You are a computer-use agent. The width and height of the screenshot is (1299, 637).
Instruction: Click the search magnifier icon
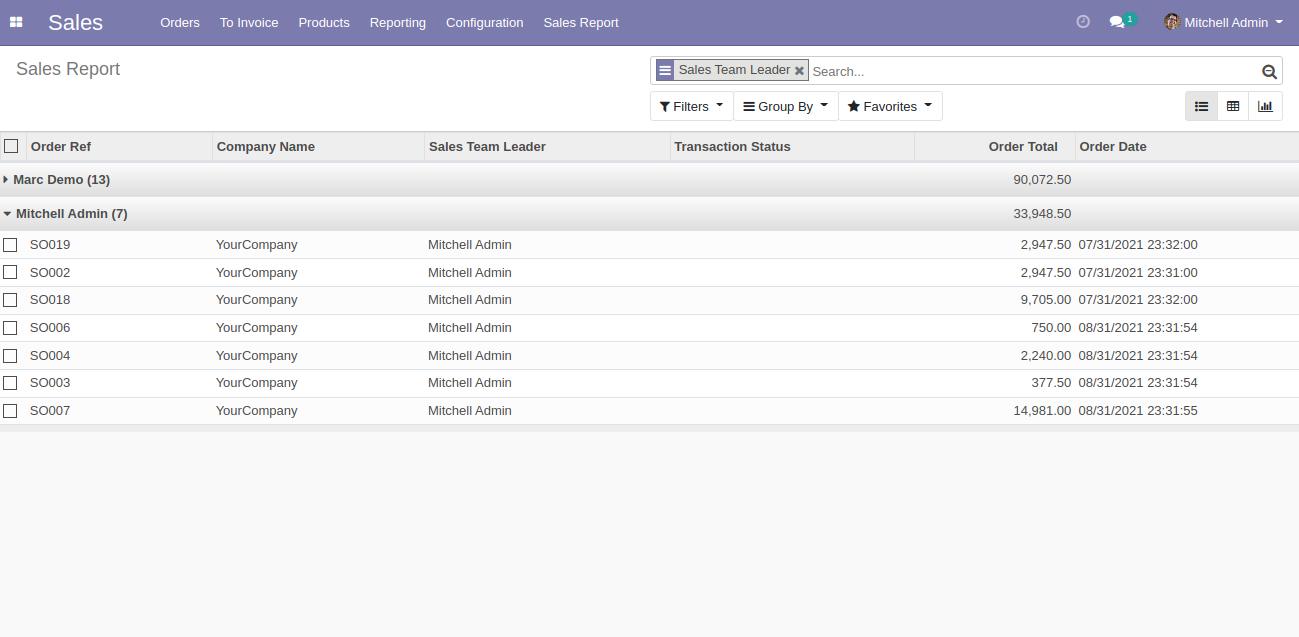(1269, 71)
